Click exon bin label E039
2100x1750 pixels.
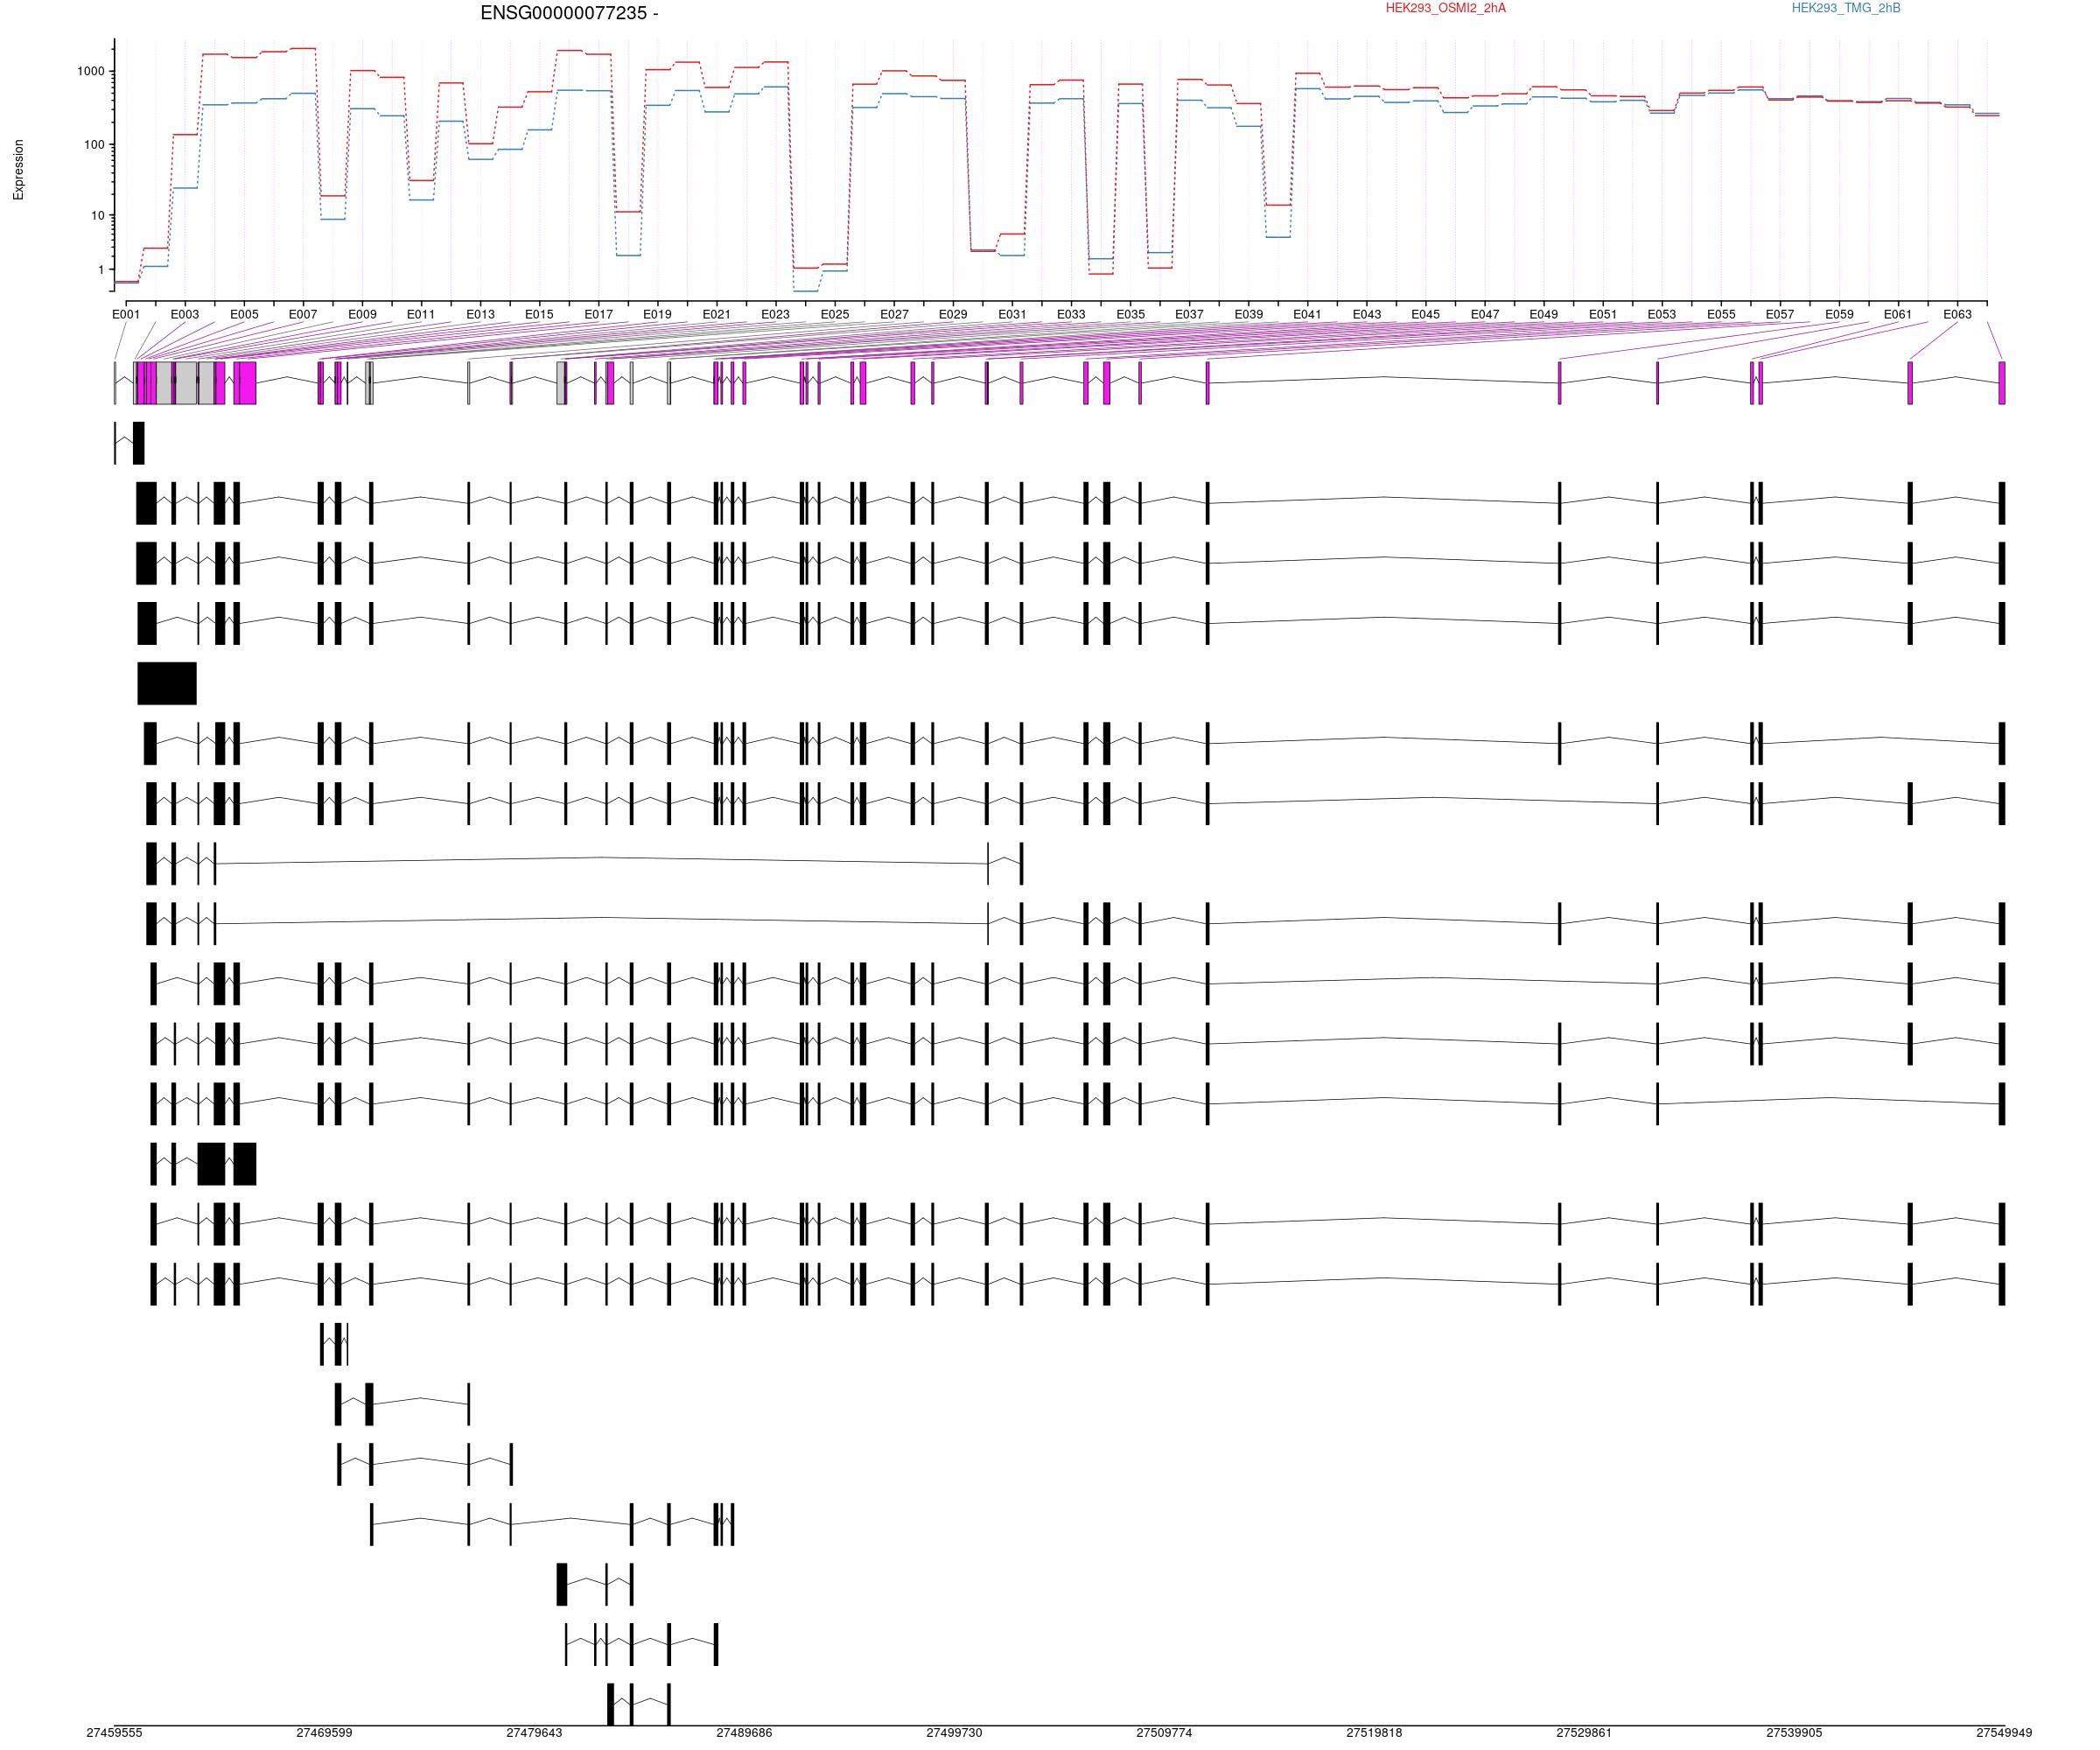click(x=1248, y=314)
